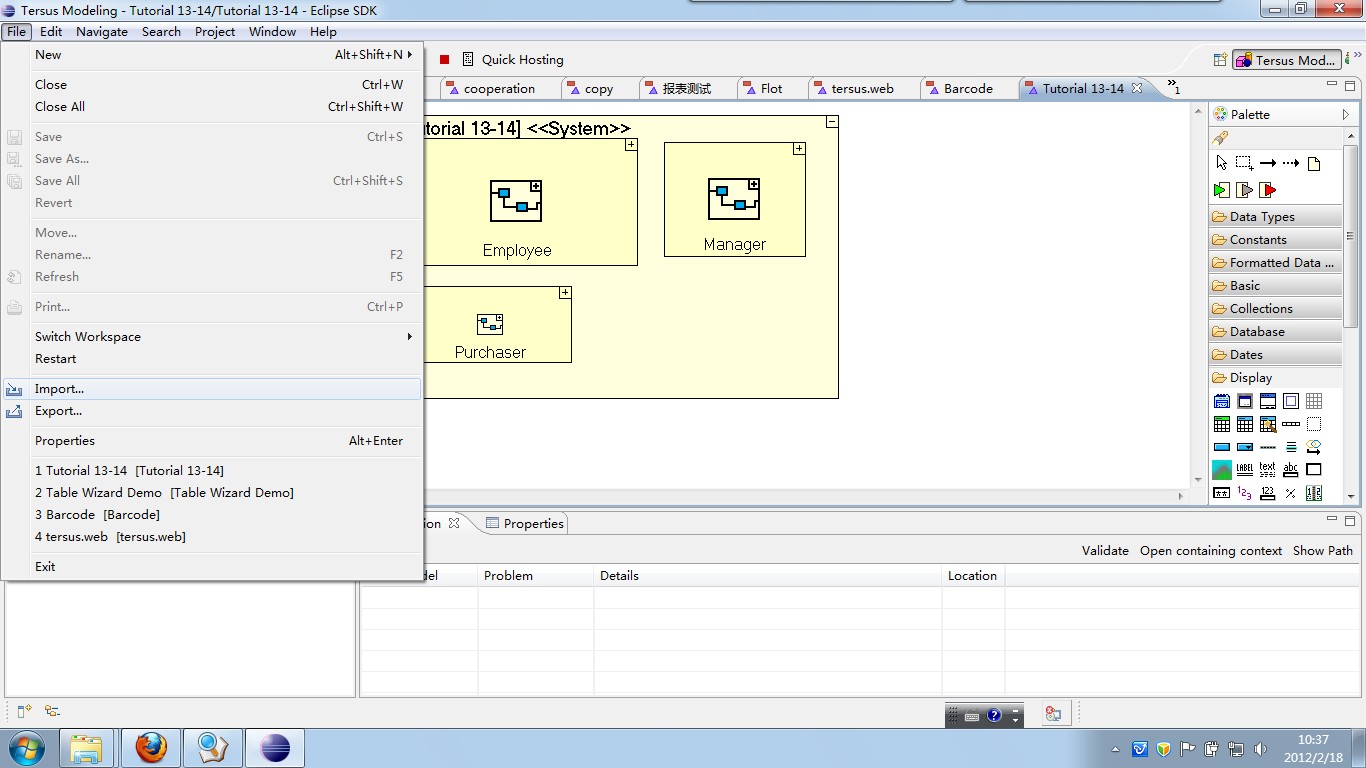Expand the Employee model box
Viewport: 1366px width, 768px height.
pos(631,145)
